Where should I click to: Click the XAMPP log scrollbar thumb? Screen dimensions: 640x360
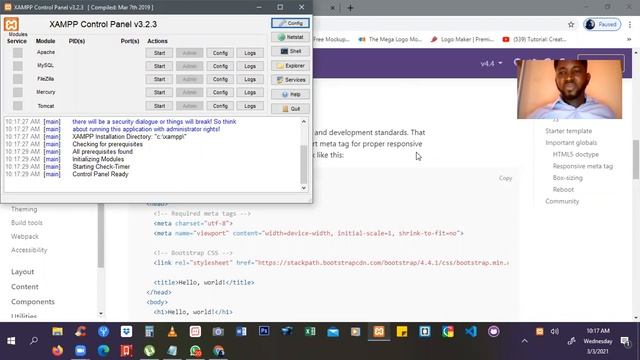pos(304,164)
